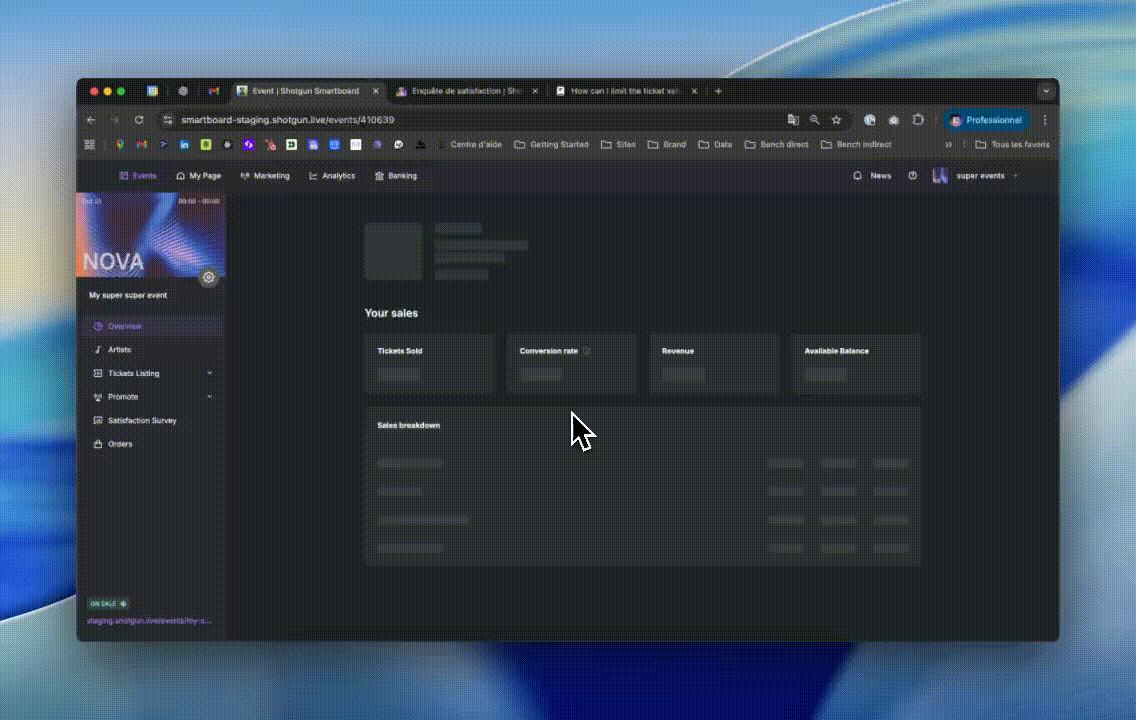Open the Bench indirect bookmark folder

[856, 145]
